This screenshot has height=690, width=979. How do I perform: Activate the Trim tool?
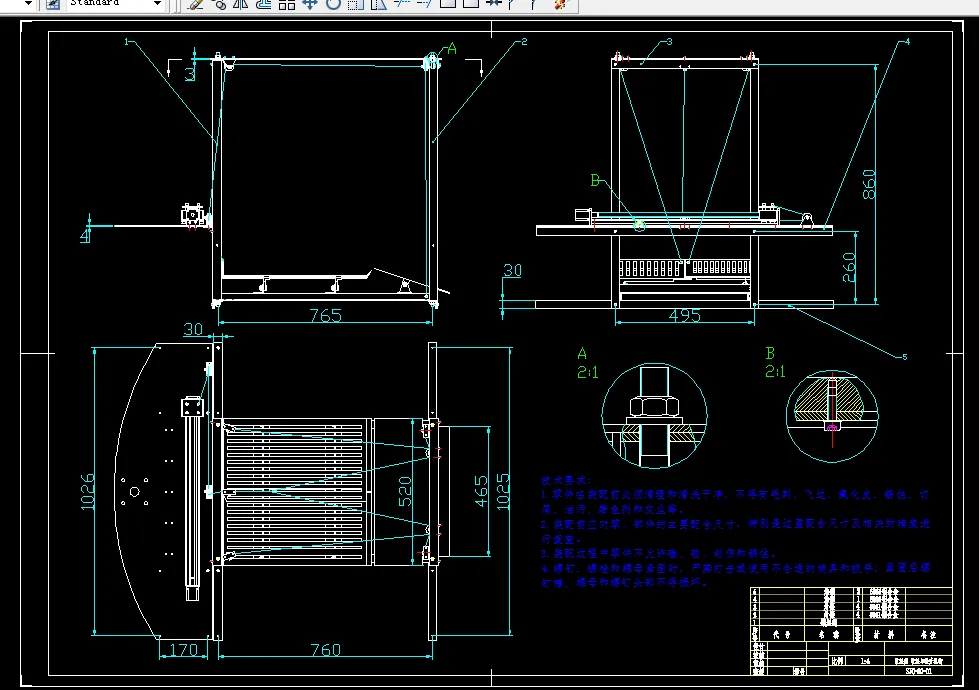pos(402,4)
